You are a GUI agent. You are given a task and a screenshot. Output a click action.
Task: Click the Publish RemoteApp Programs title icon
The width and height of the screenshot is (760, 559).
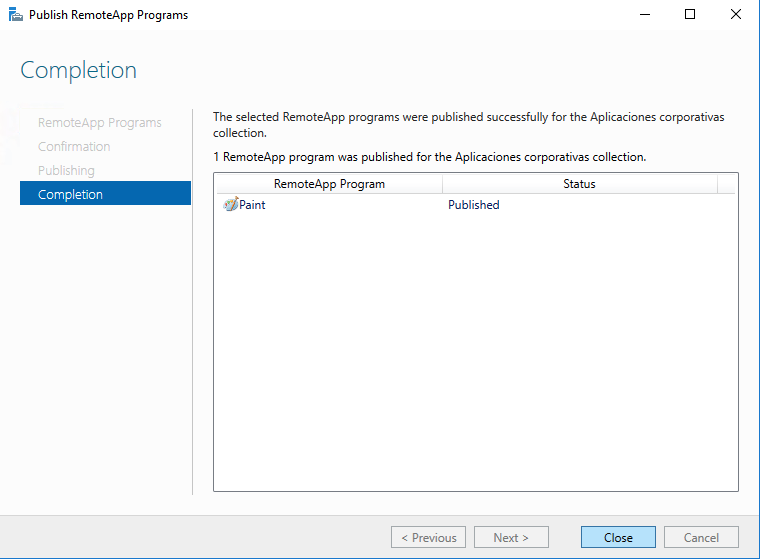pyautogui.click(x=16, y=15)
